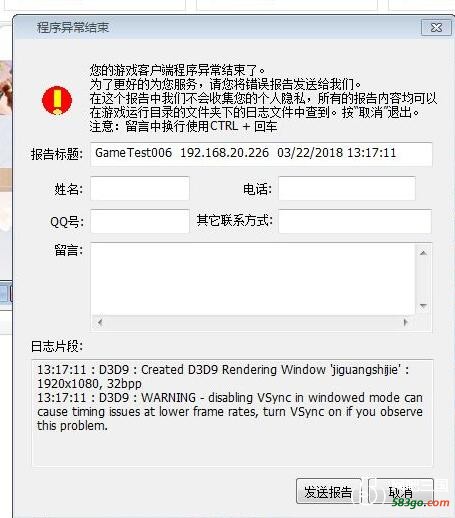The height and width of the screenshot is (518, 455).
Task: Click the D3D9 WARNING VSync log line
Action: pyautogui.click(x=230, y=412)
